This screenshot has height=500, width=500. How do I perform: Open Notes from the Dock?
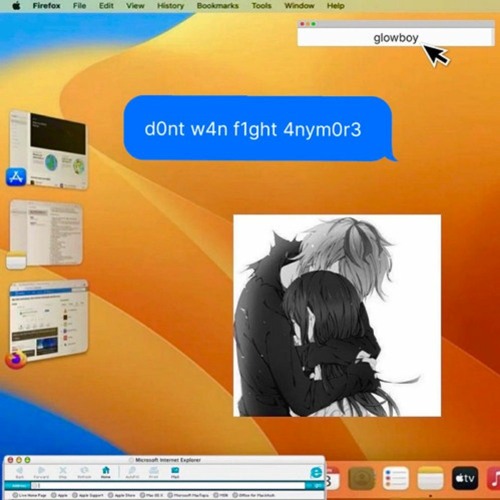coord(430,478)
